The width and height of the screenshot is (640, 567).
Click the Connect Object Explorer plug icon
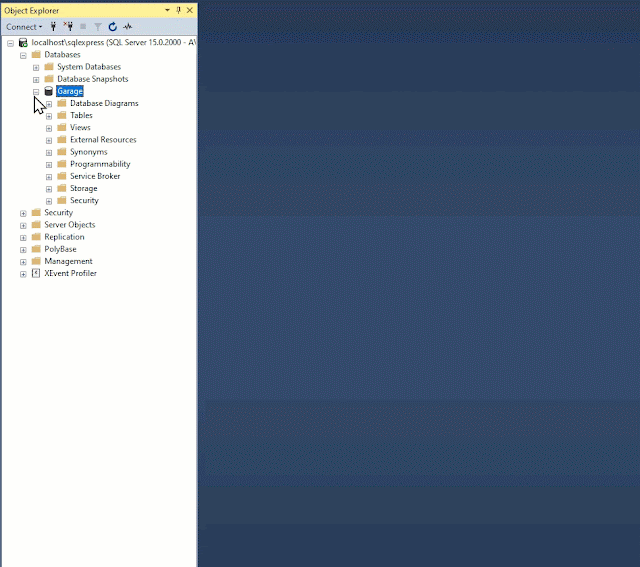click(54, 27)
